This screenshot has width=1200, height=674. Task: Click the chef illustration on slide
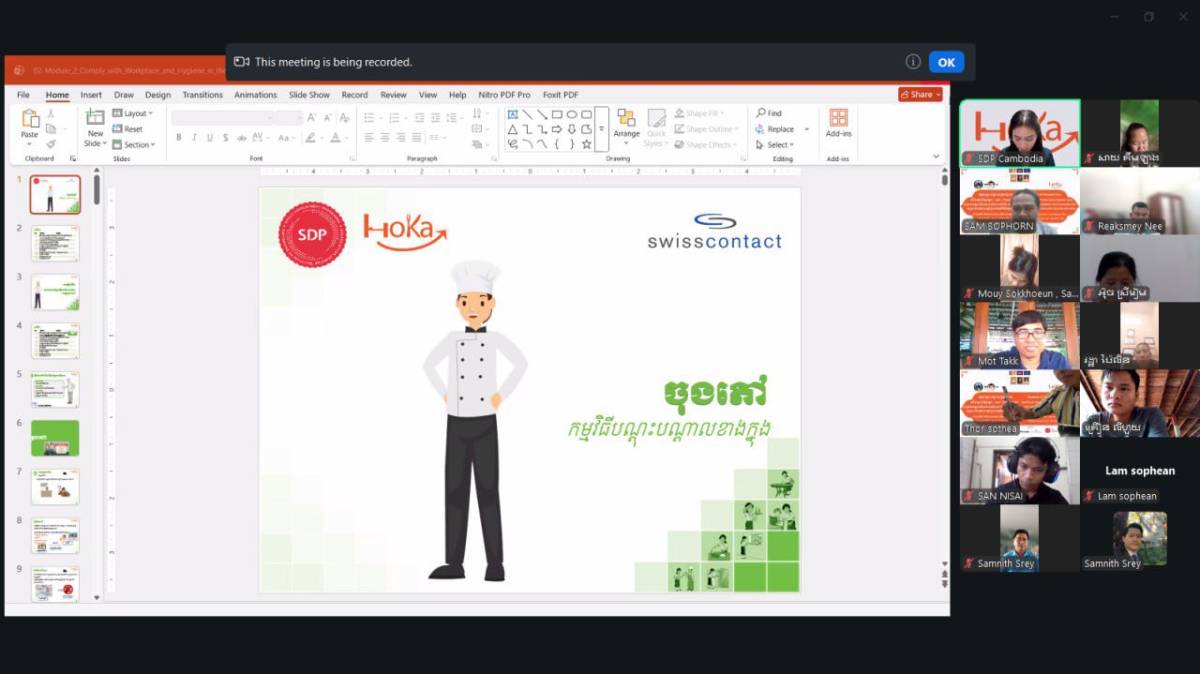pos(474,420)
